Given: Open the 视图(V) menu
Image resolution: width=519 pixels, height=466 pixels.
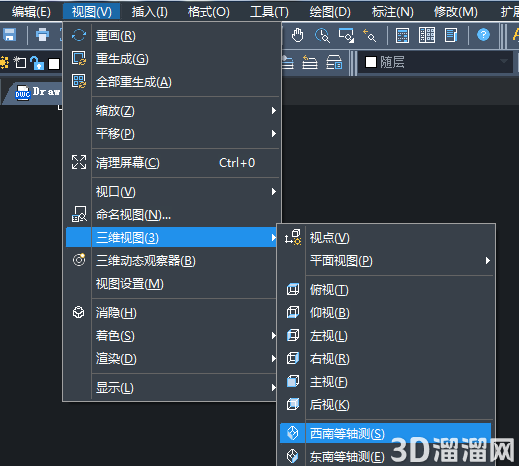Looking at the screenshot, I should click(x=92, y=12).
